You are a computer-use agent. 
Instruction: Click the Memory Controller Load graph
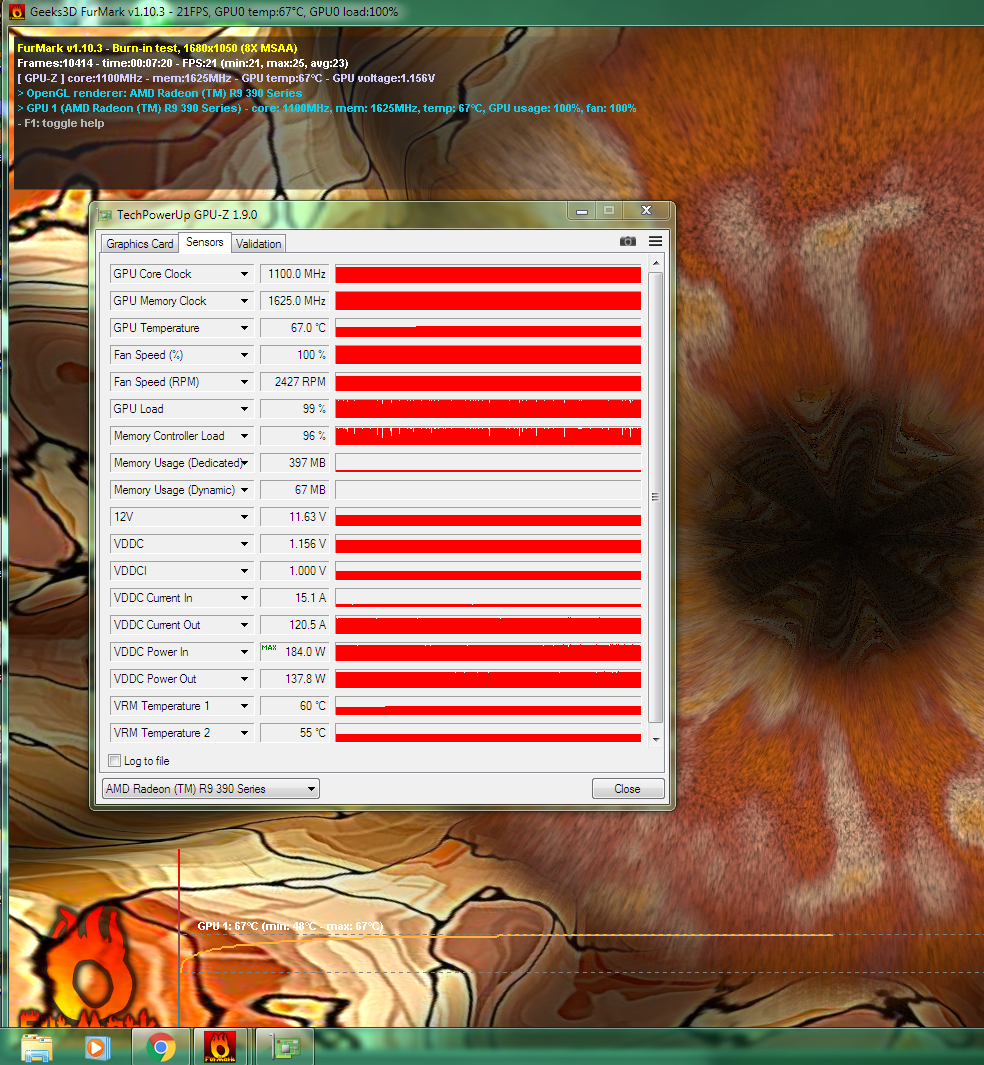[488, 436]
